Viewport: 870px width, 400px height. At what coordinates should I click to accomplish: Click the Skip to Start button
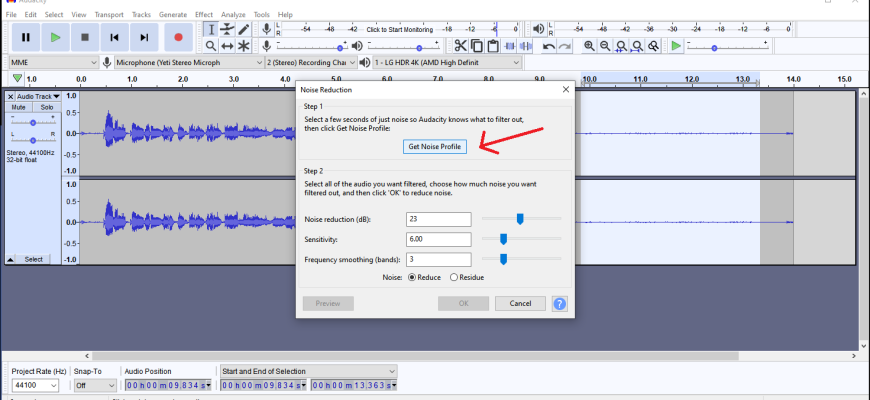pos(115,37)
